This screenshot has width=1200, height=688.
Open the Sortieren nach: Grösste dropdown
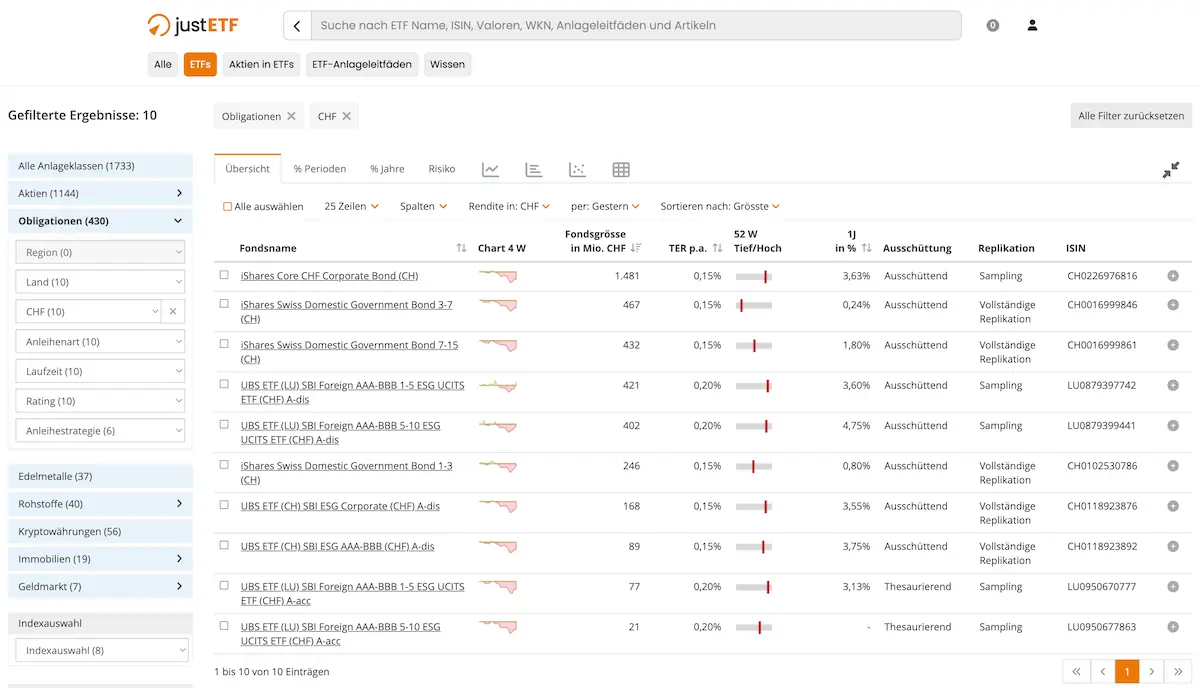click(720, 206)
